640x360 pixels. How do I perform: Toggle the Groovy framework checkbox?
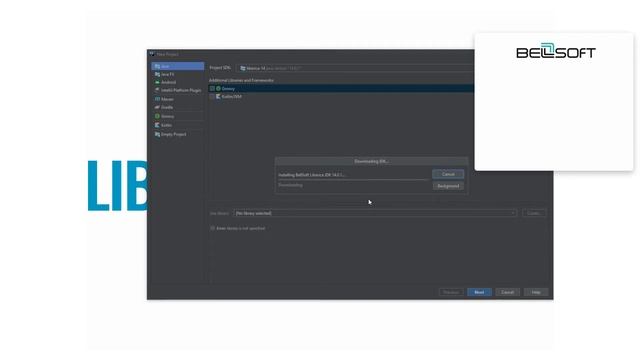click(212, 89)
